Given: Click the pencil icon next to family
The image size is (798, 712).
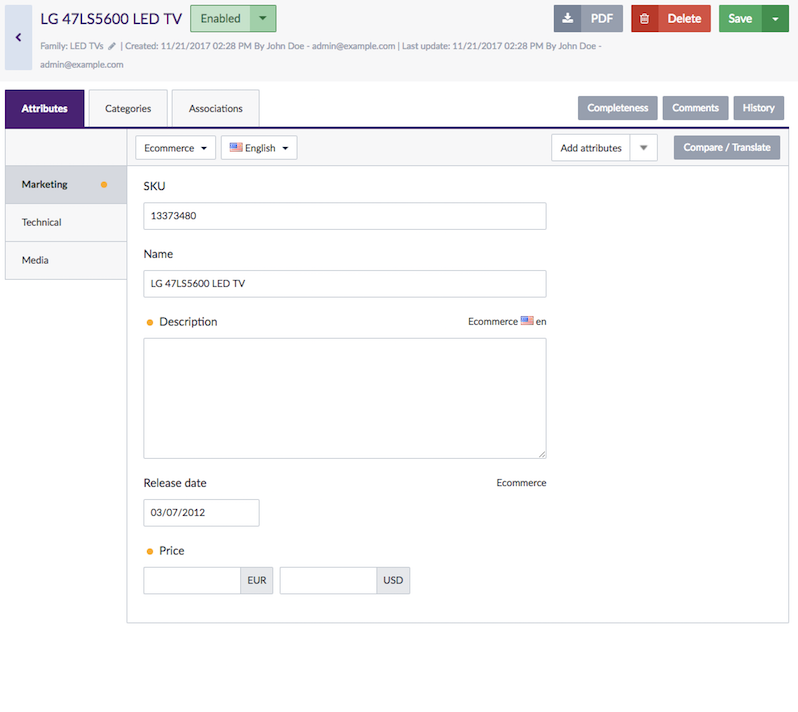Looking at the screenshot, I should [112, 46].
